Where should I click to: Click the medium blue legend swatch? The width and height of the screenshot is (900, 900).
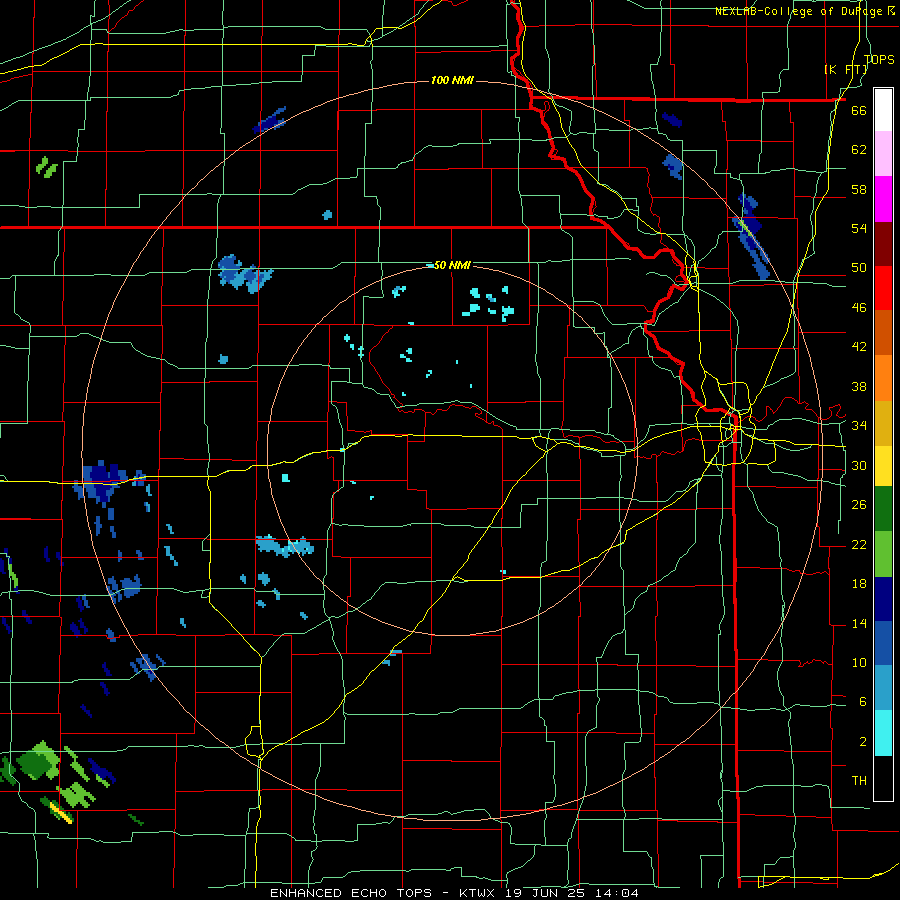click(x=883, y=643)
